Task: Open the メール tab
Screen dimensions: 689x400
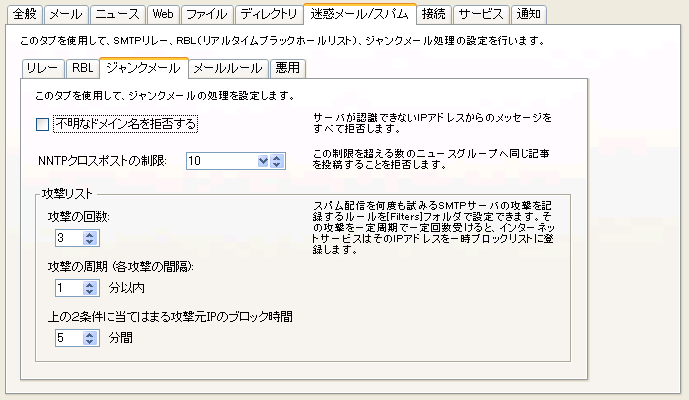Action: coord(66,14)
